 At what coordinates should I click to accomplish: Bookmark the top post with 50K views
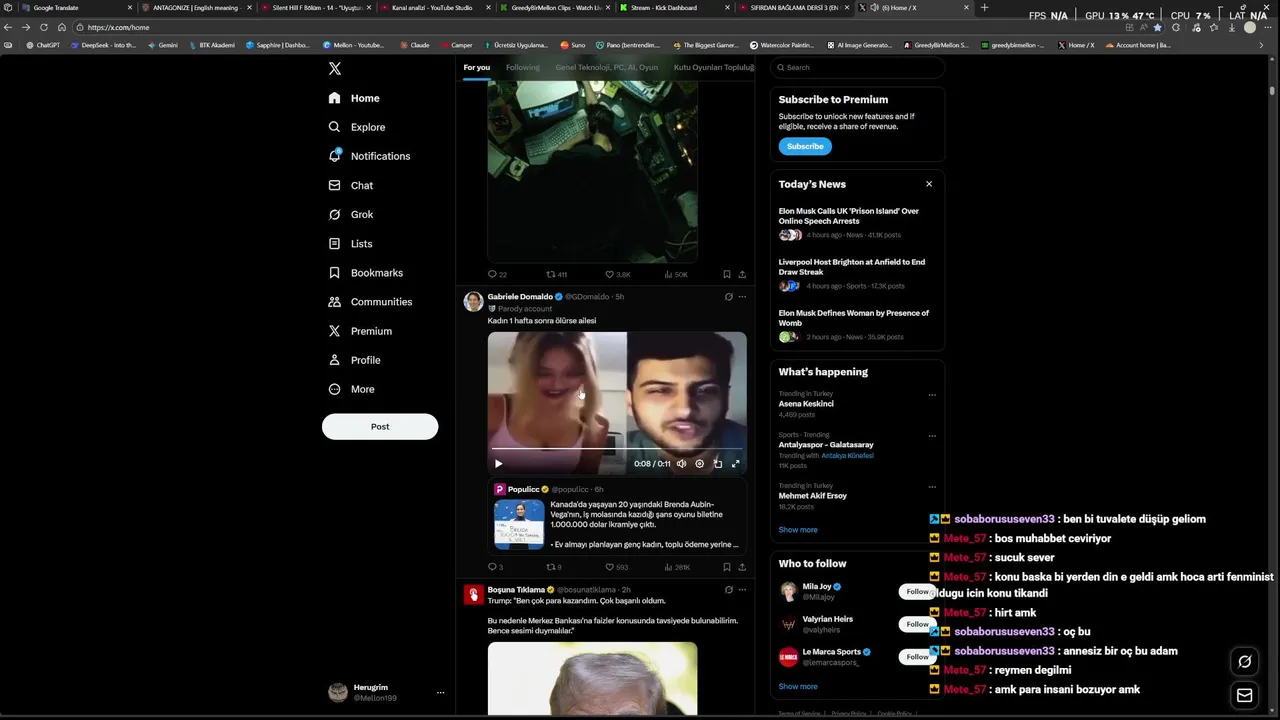727,274
